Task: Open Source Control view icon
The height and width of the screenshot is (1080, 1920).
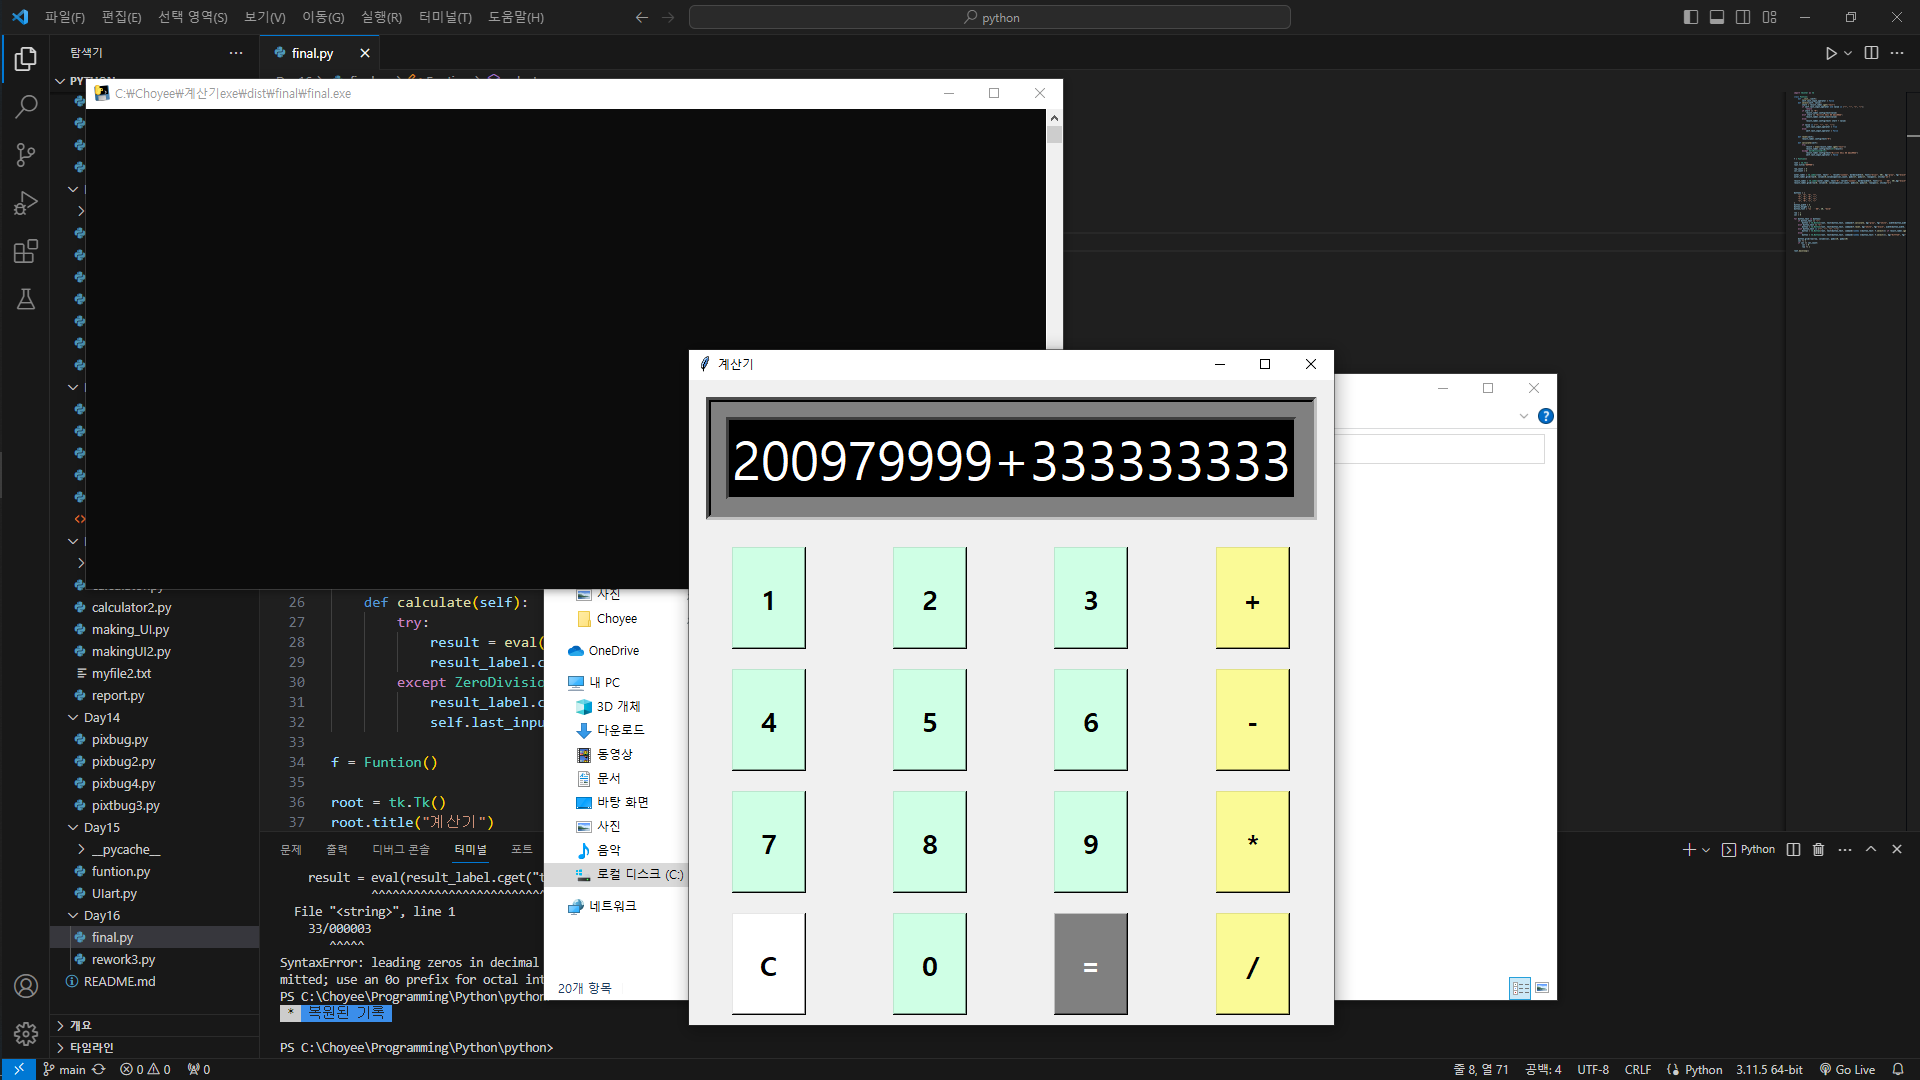Action: [26, 155]
